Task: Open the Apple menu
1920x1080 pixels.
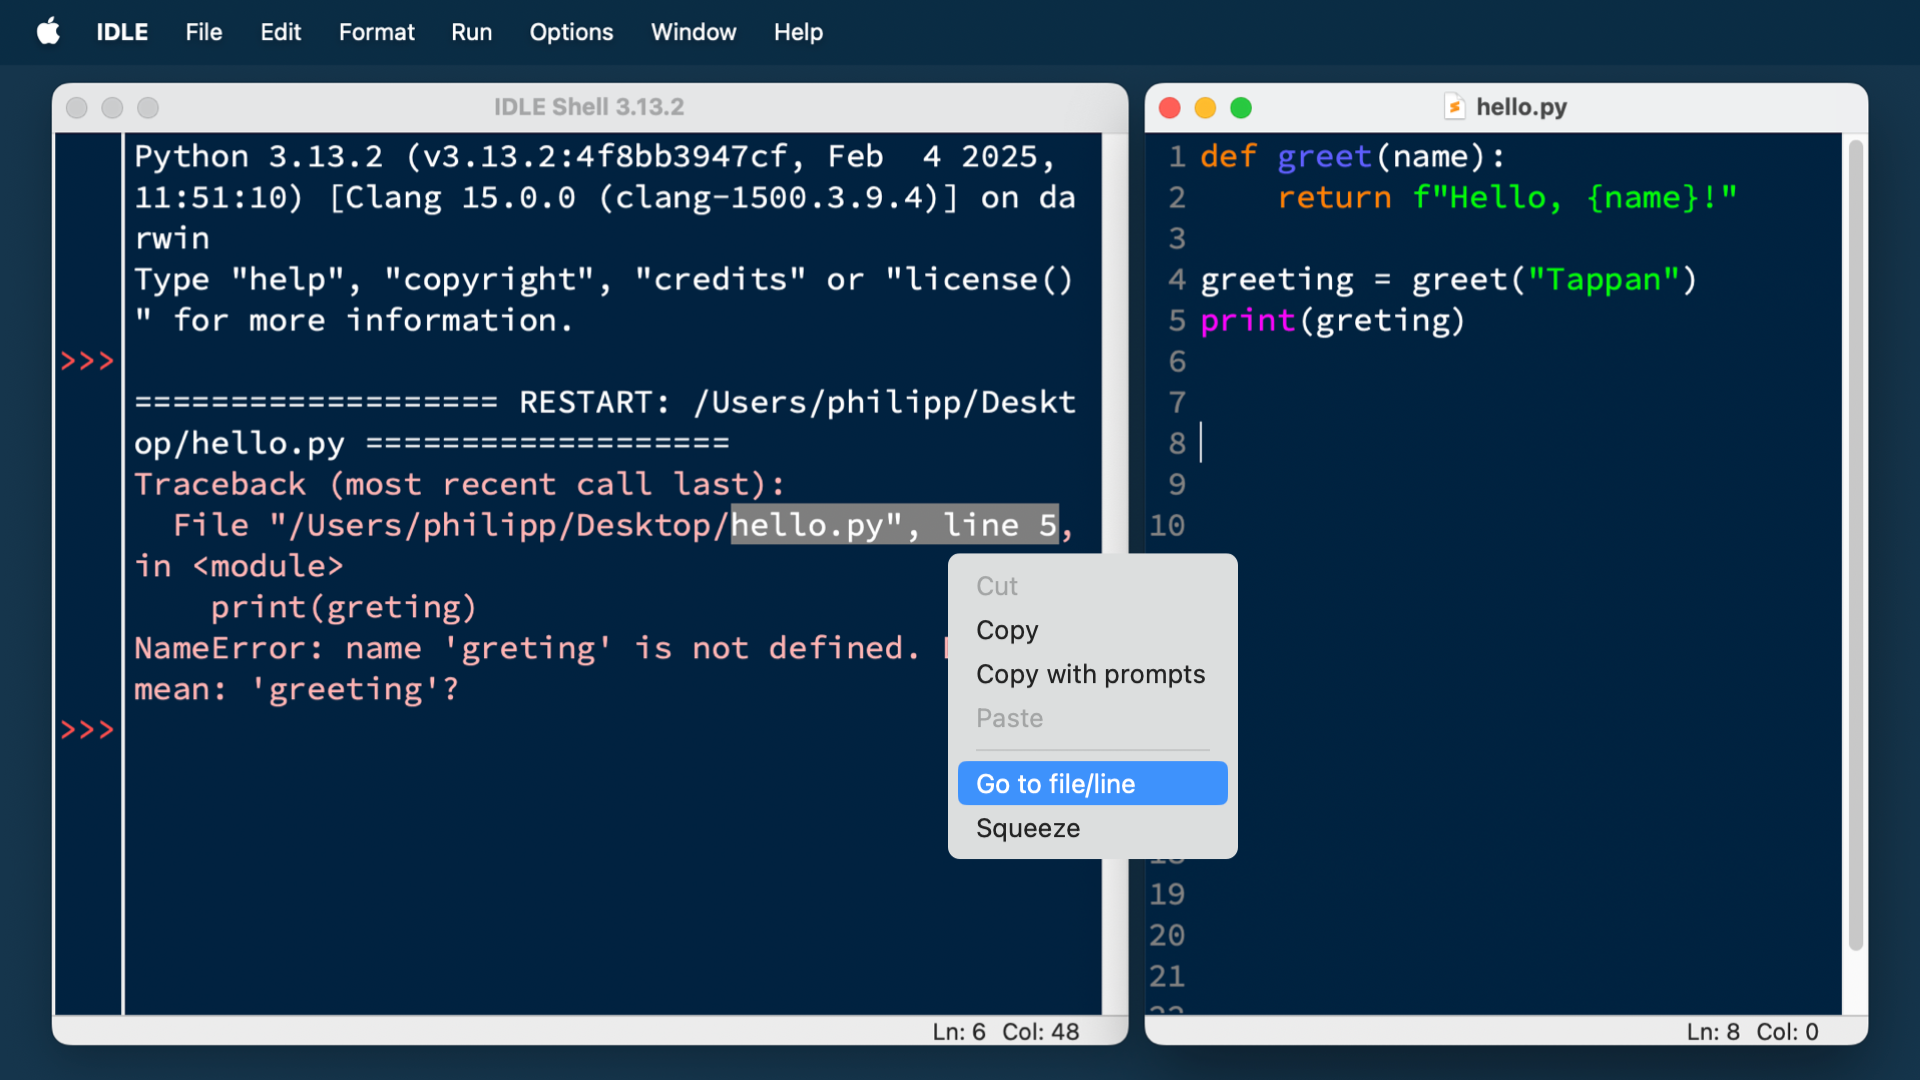Action: pos(47,32)
